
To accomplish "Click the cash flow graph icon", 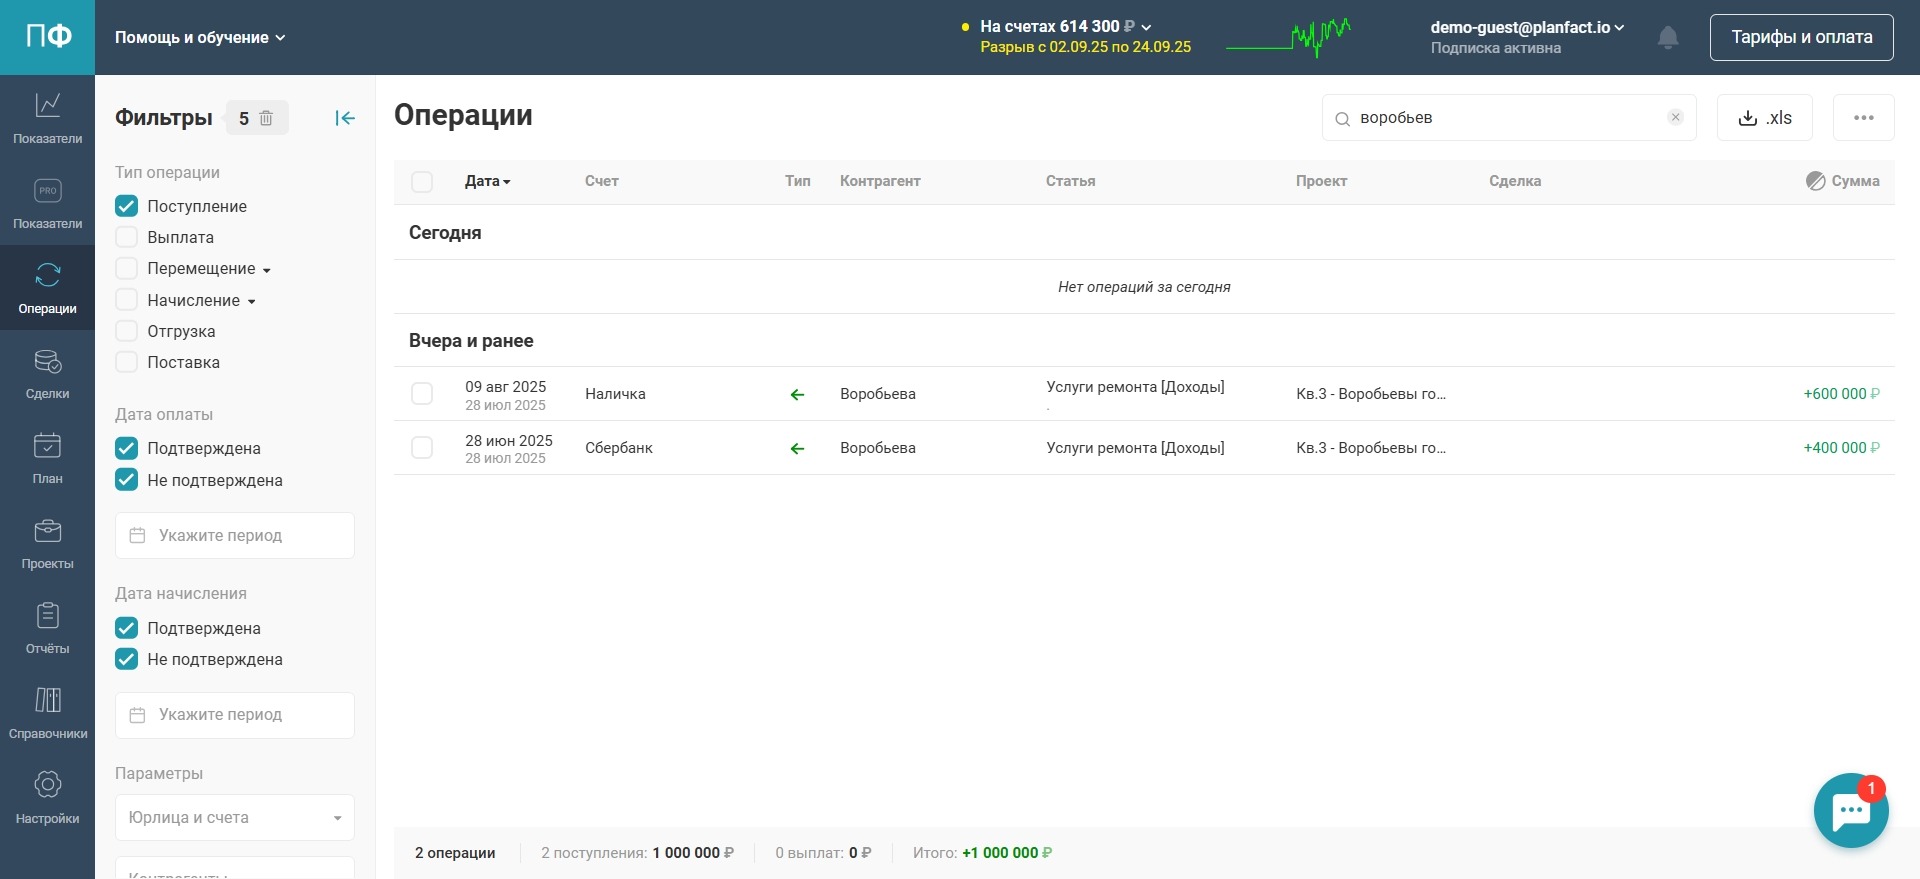I will coord(1288,38).
